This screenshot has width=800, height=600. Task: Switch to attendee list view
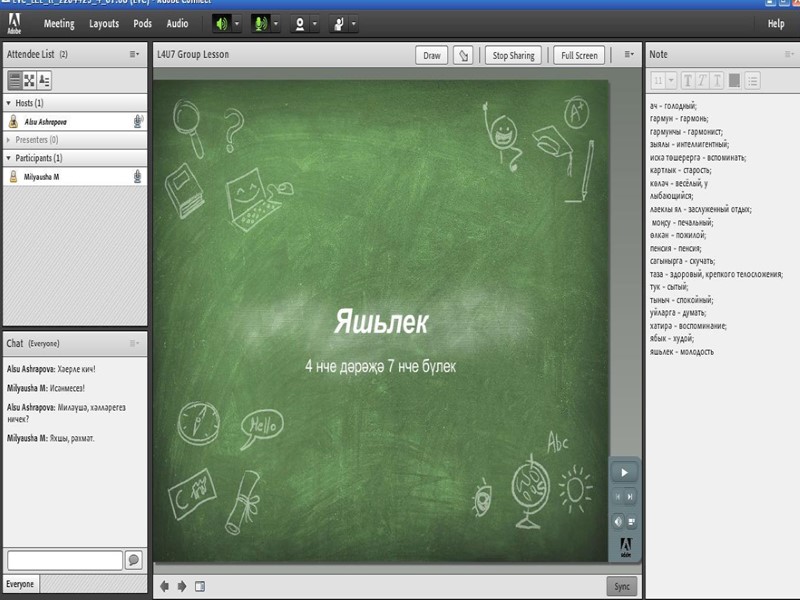[x=15, y=80]
